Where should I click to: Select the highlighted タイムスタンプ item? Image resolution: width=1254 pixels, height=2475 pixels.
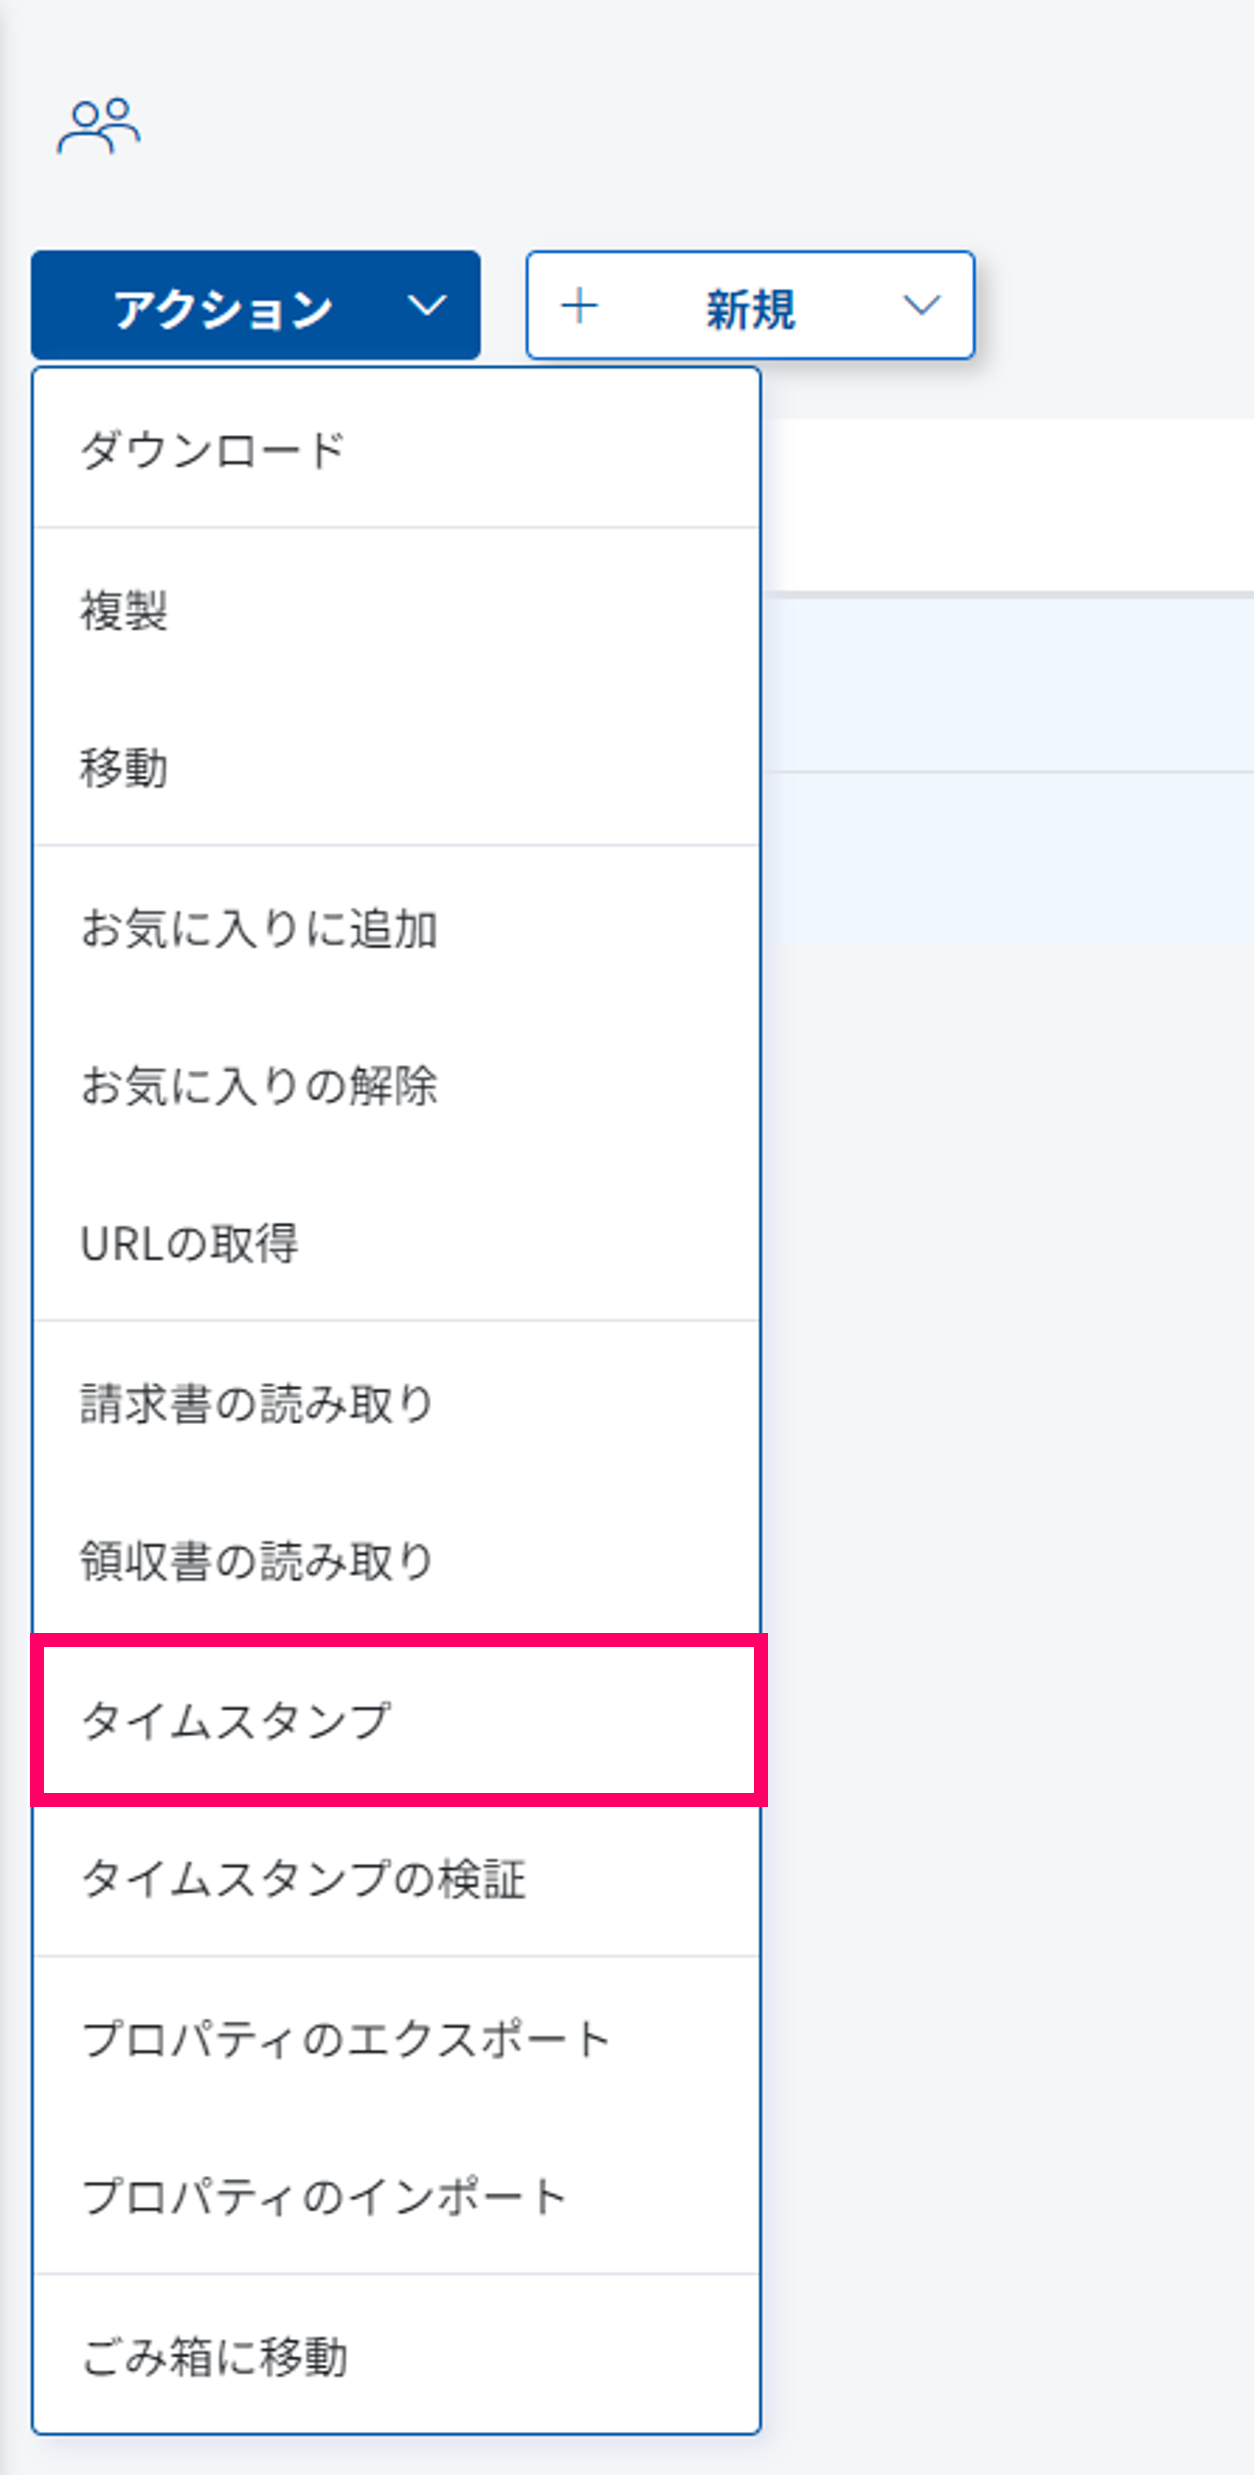coord(236,1720)
